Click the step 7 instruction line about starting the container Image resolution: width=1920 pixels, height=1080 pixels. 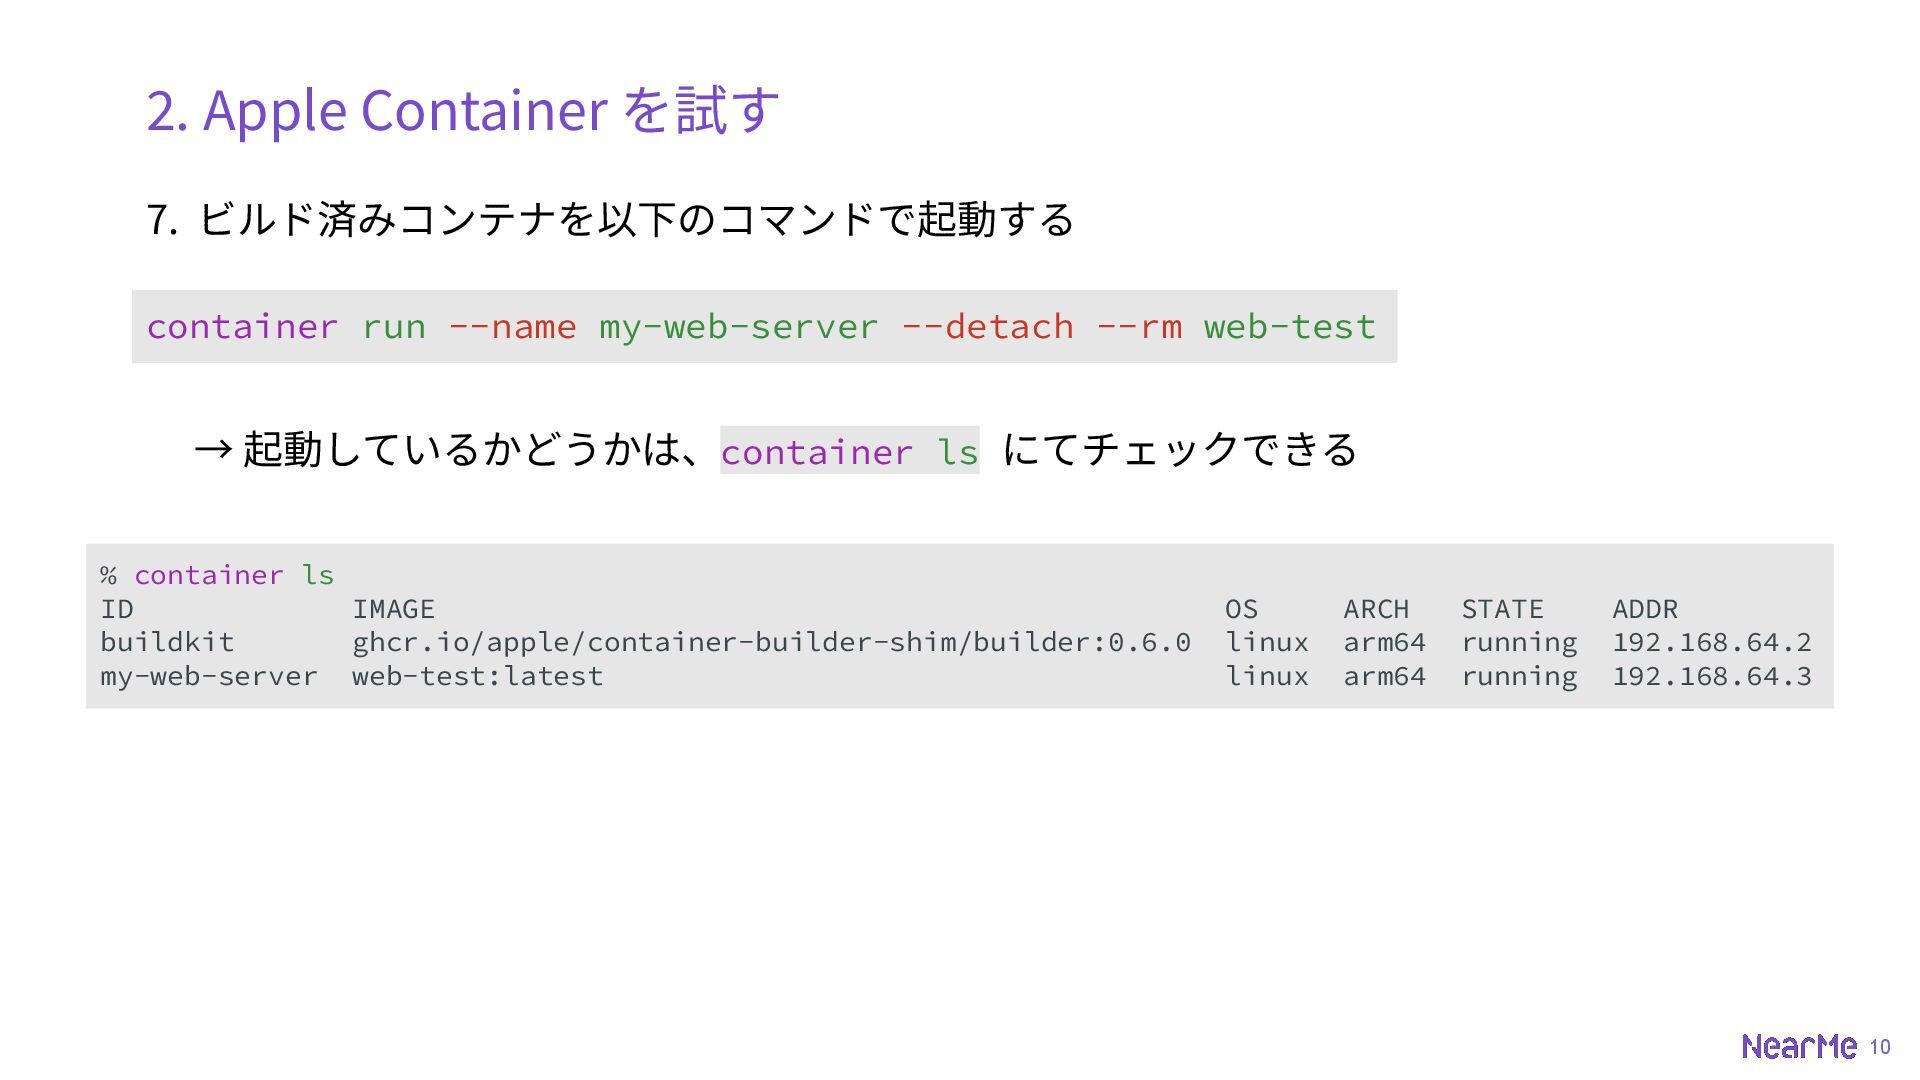[610, 219]
